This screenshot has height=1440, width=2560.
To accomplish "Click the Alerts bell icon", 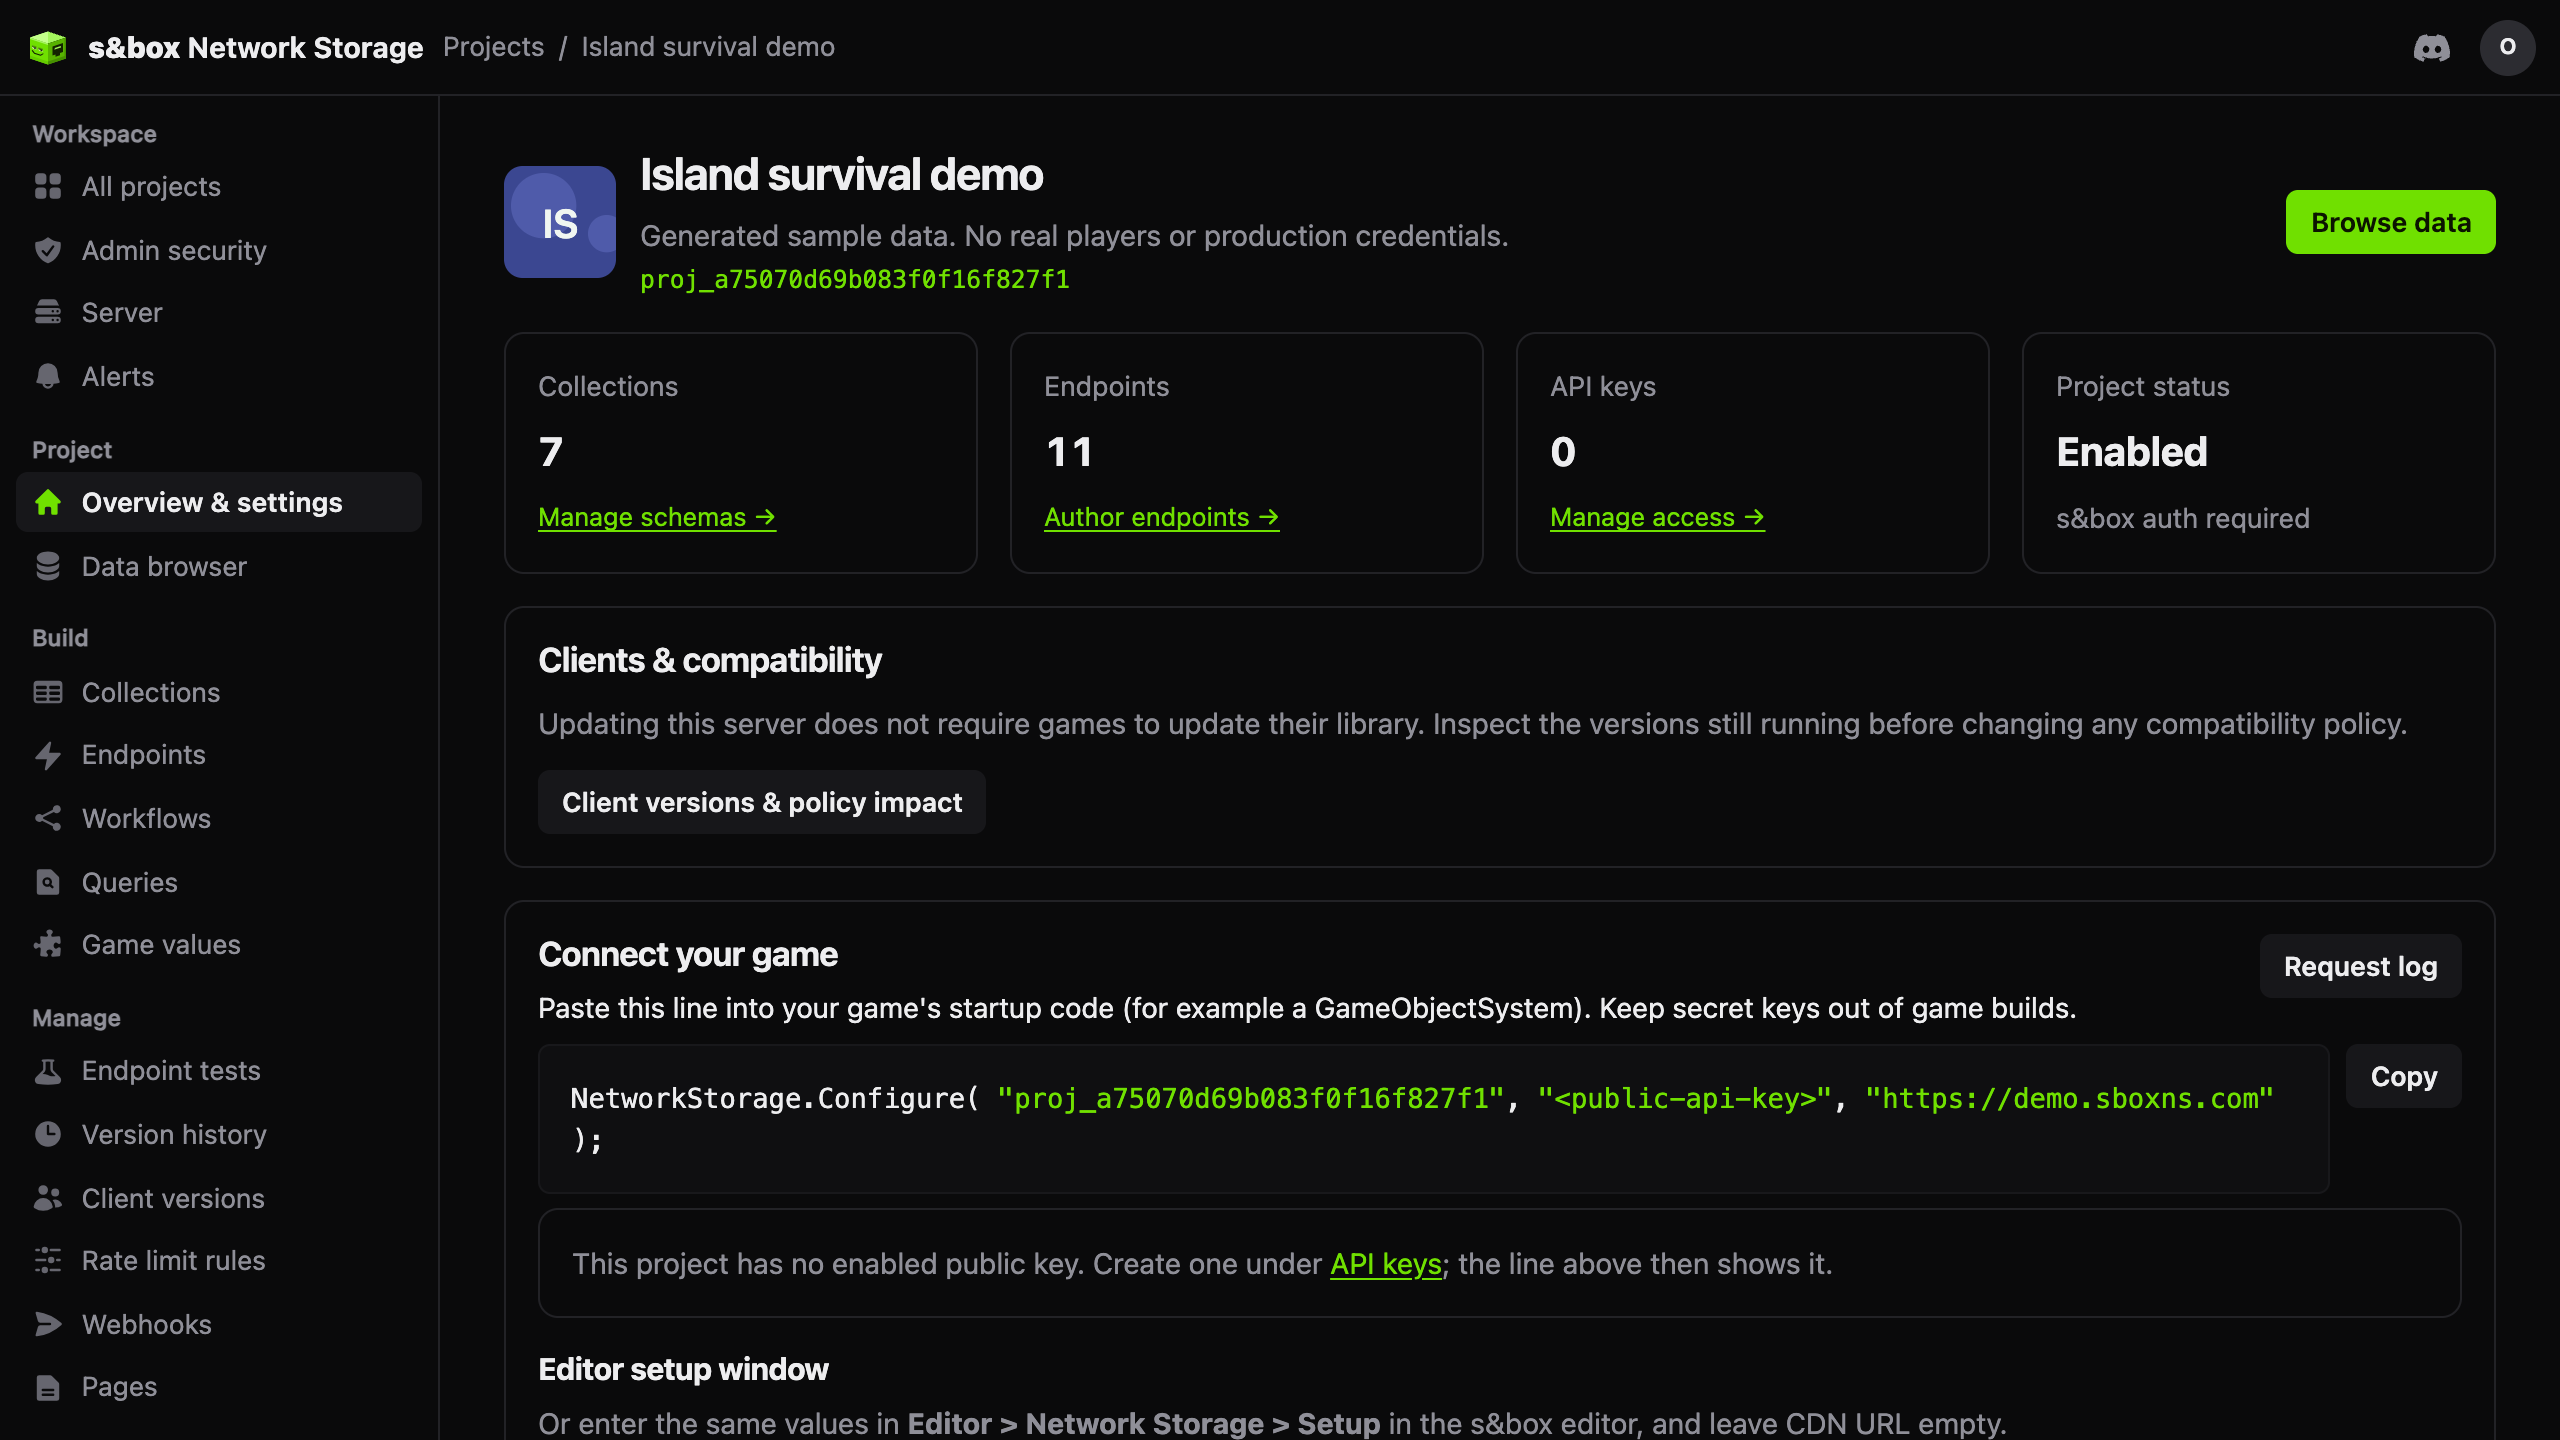I will 48,376.
